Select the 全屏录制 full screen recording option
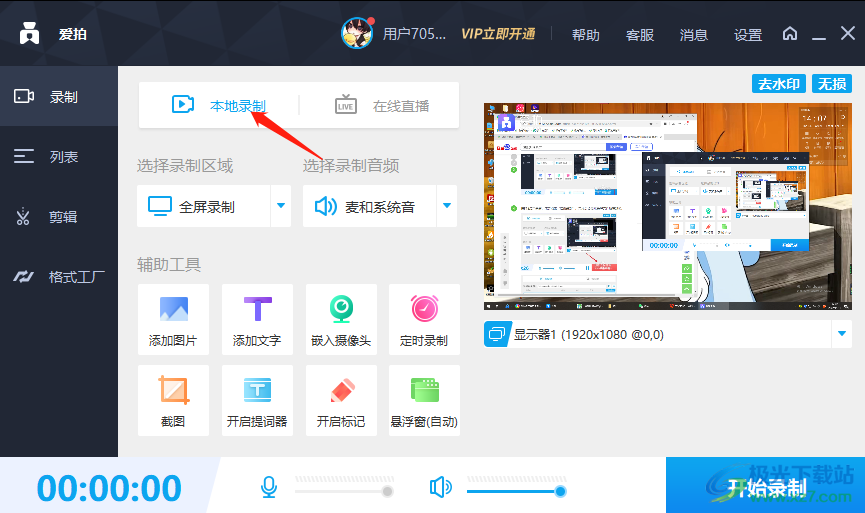This screenshot has height=513, width=865. coord(204,206)
